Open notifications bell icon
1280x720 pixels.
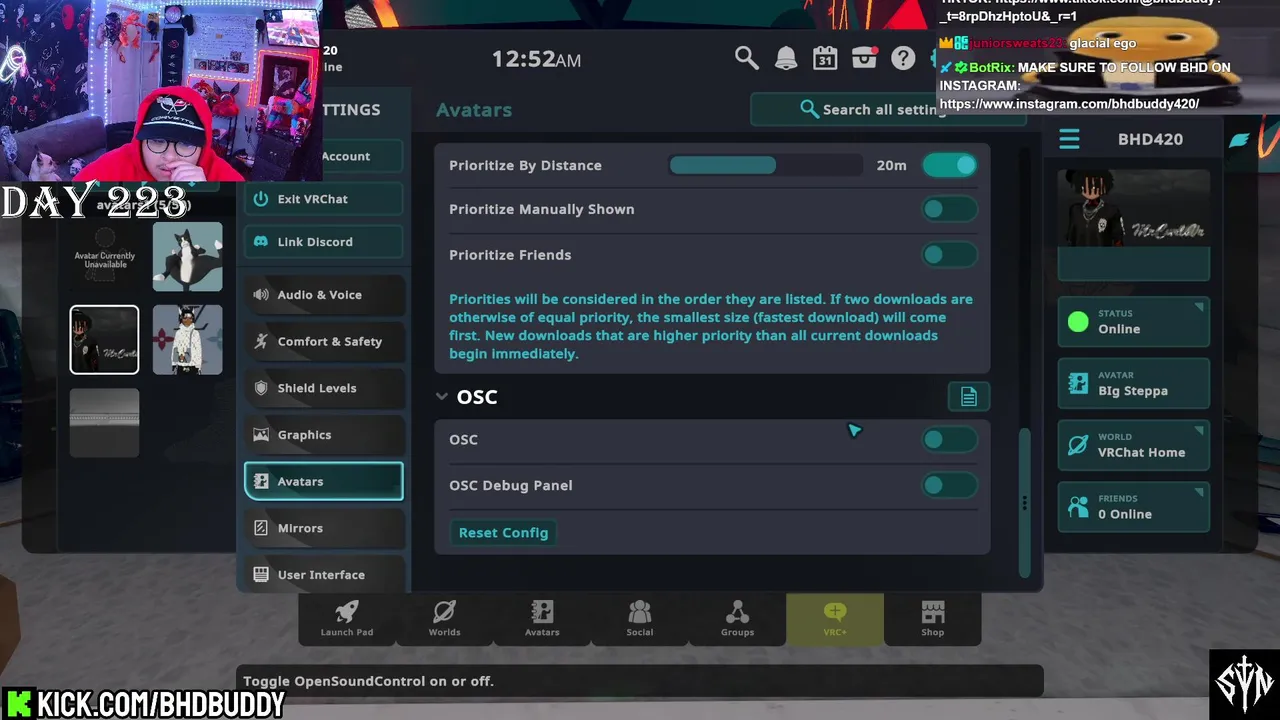(x=786, y=58)
